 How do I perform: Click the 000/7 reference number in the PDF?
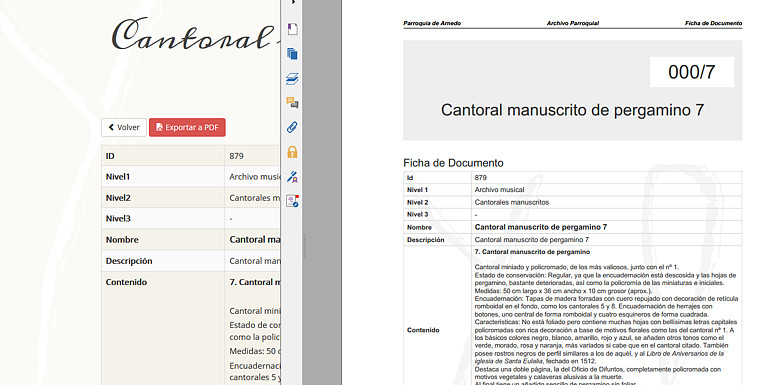coord(691,72)
